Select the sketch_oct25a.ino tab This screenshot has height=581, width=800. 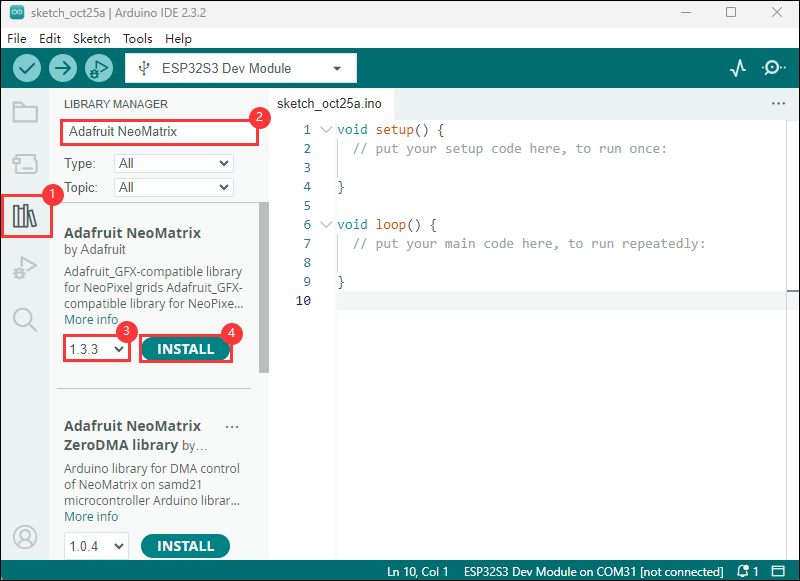(x=330, y=104)
